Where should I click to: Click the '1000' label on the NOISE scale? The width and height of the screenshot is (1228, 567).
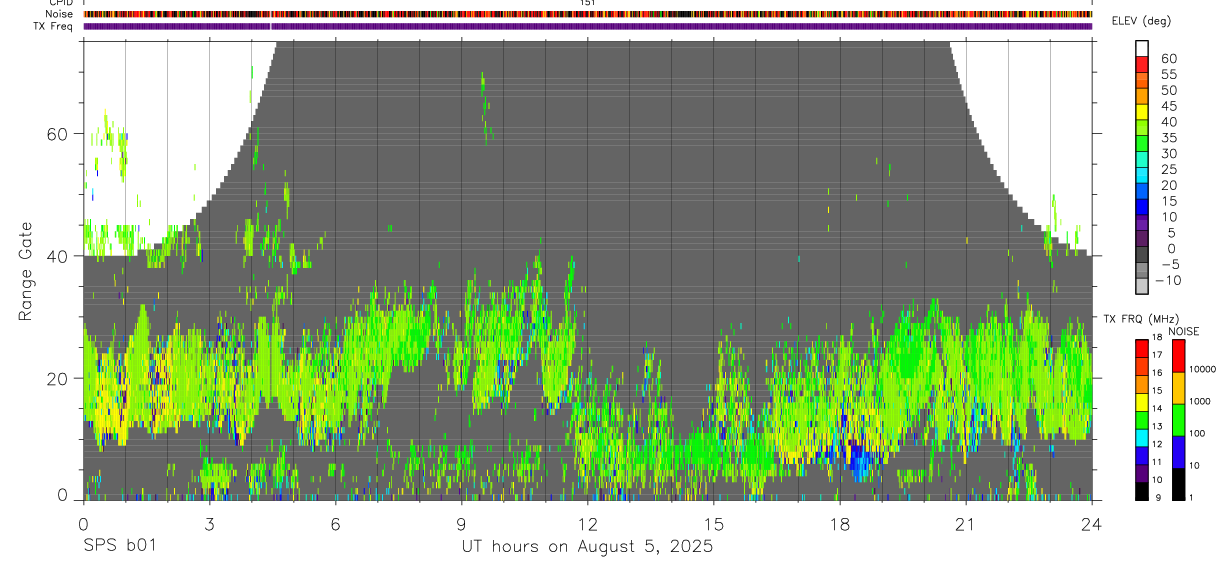pos(1202,401)
